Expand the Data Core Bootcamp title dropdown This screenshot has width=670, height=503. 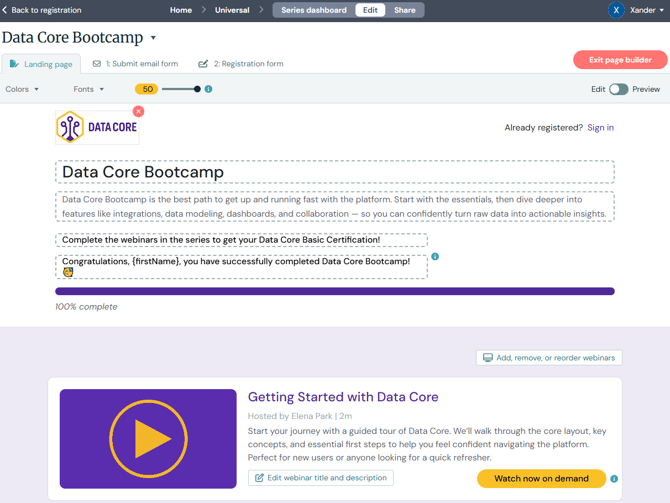tap(153, 39)
